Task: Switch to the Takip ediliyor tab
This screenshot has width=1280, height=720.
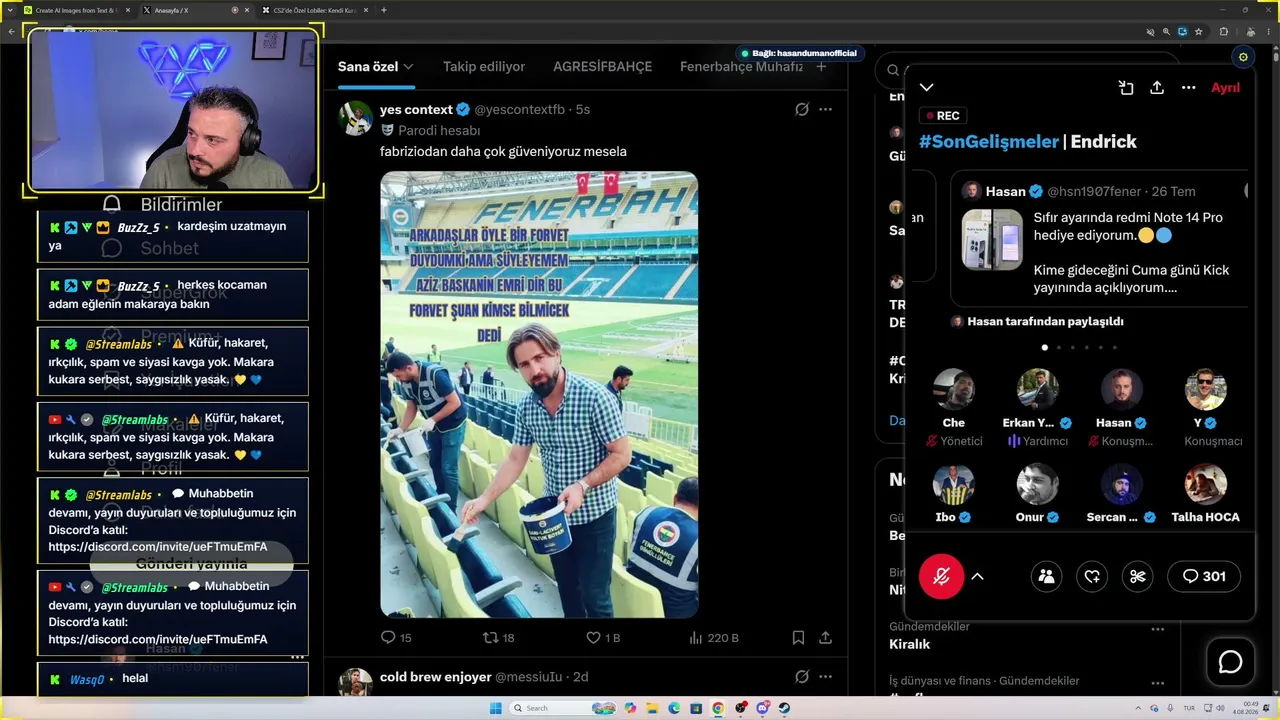Action: (x=484, y=67)
